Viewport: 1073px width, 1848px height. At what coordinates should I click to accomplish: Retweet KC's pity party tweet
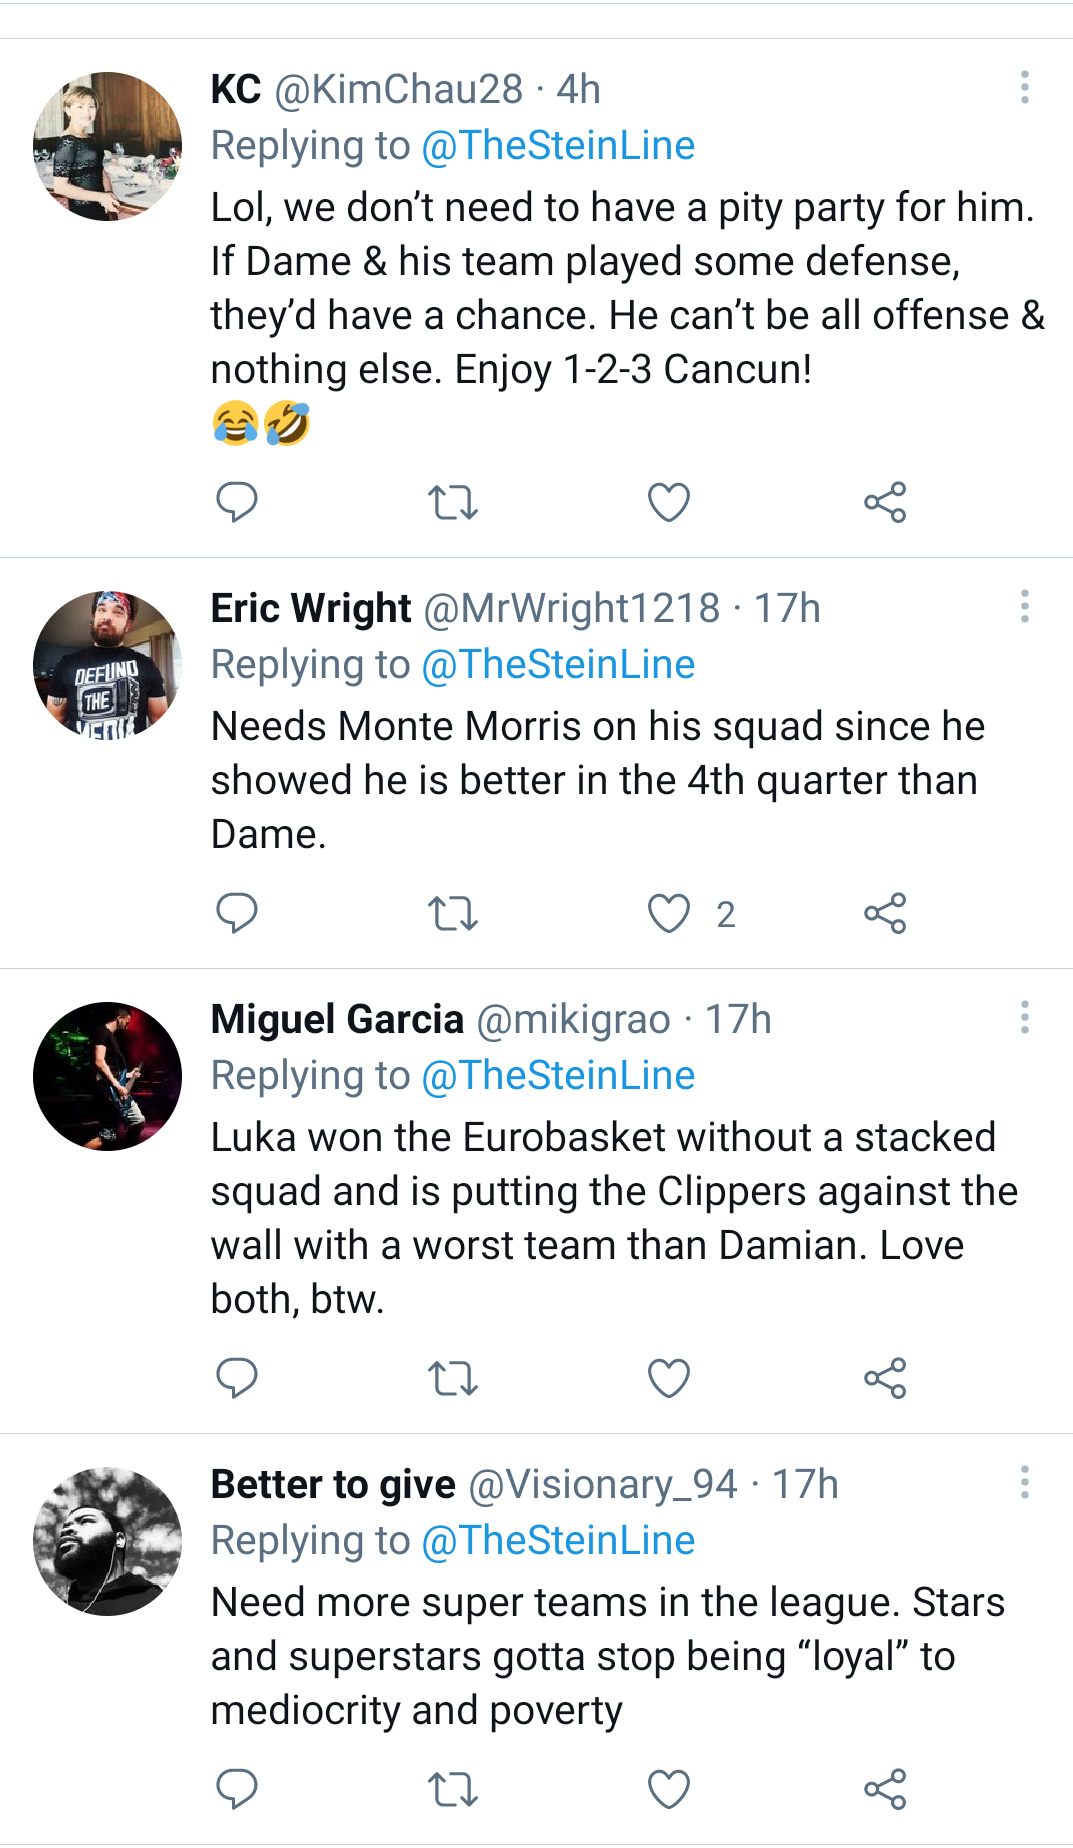453,502
